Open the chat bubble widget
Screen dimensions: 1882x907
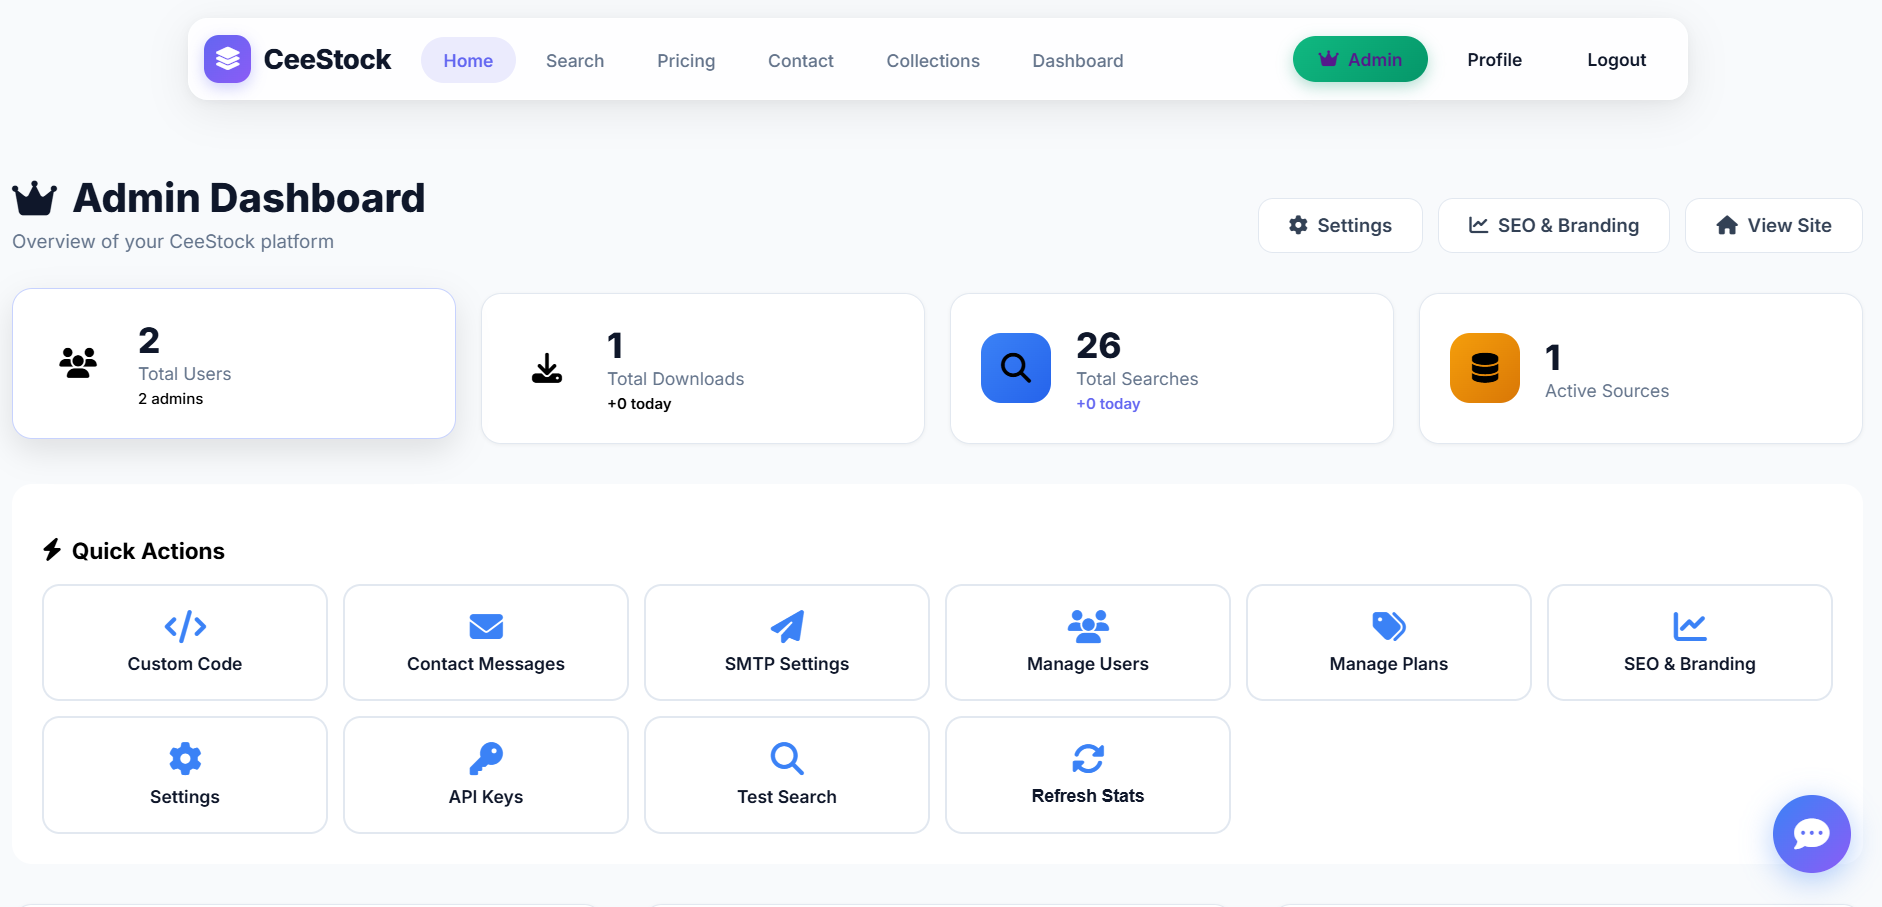1811,833
